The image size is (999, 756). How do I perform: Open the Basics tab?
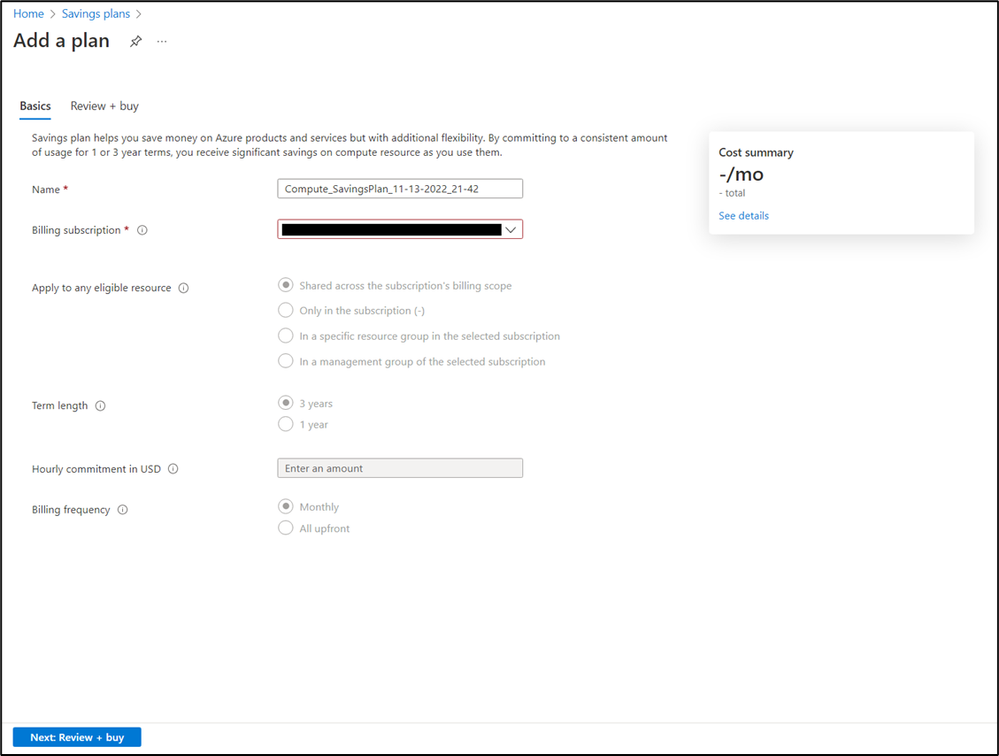[35, 106]
